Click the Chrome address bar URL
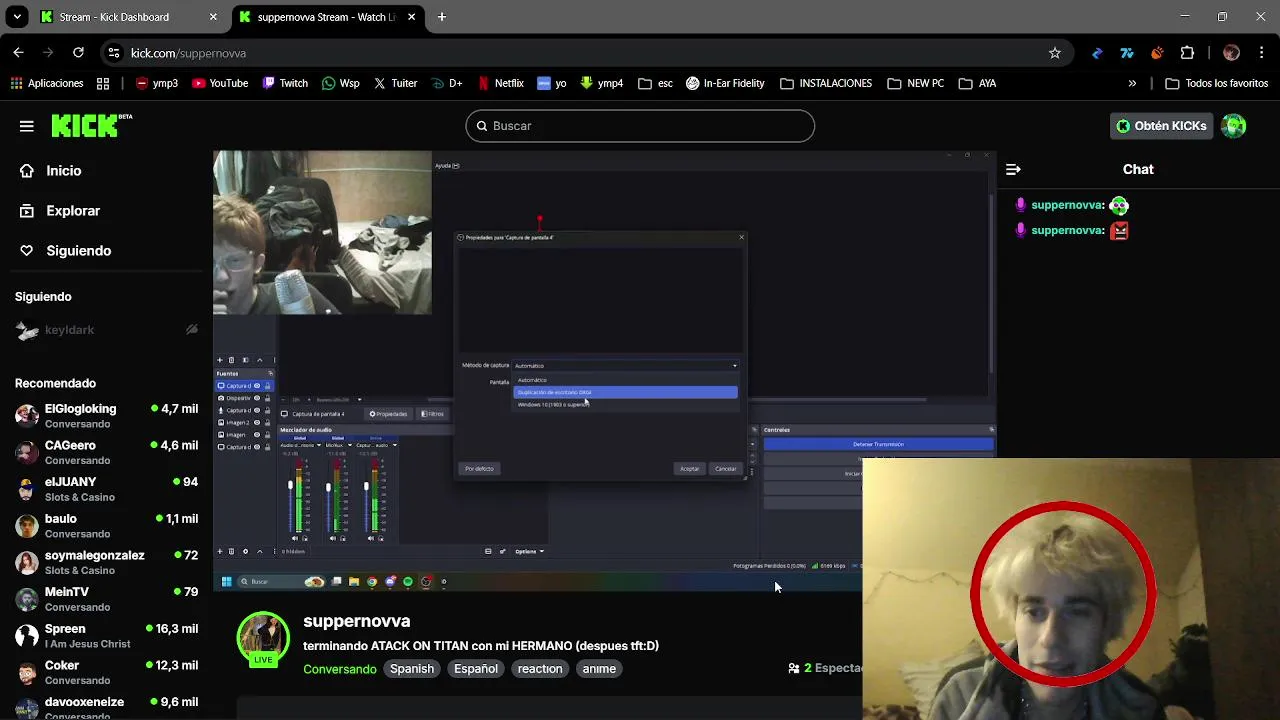Image resolution: width=1280 pixels, height=720 pixels. pos(188,53)
